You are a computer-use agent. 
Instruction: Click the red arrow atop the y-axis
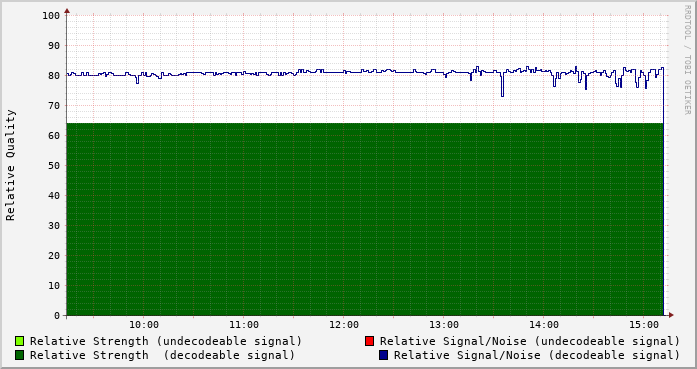[x=67, y=11]
